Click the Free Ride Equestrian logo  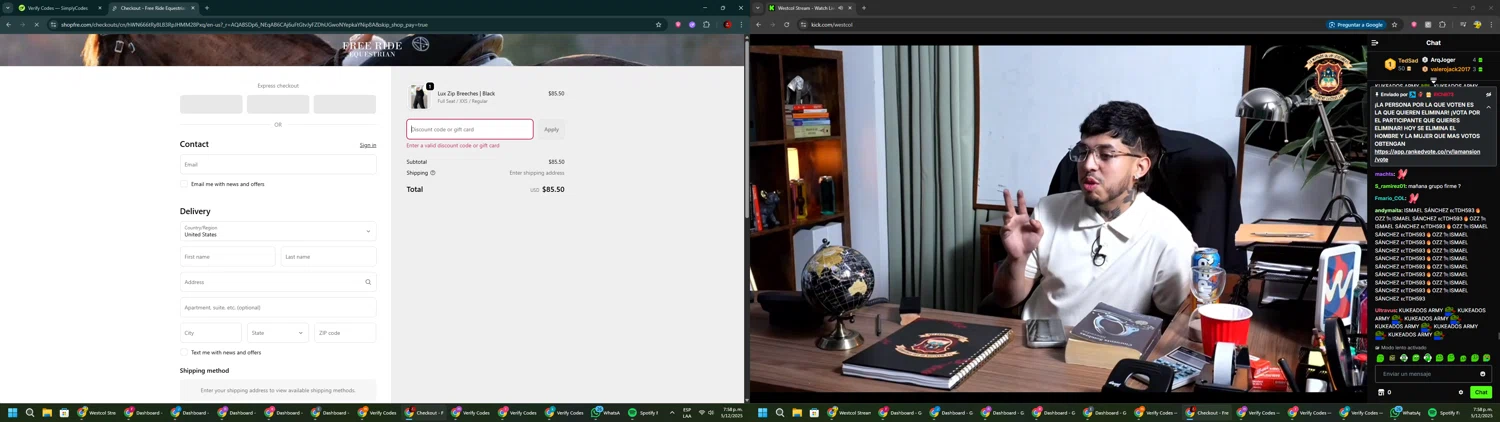385,46
